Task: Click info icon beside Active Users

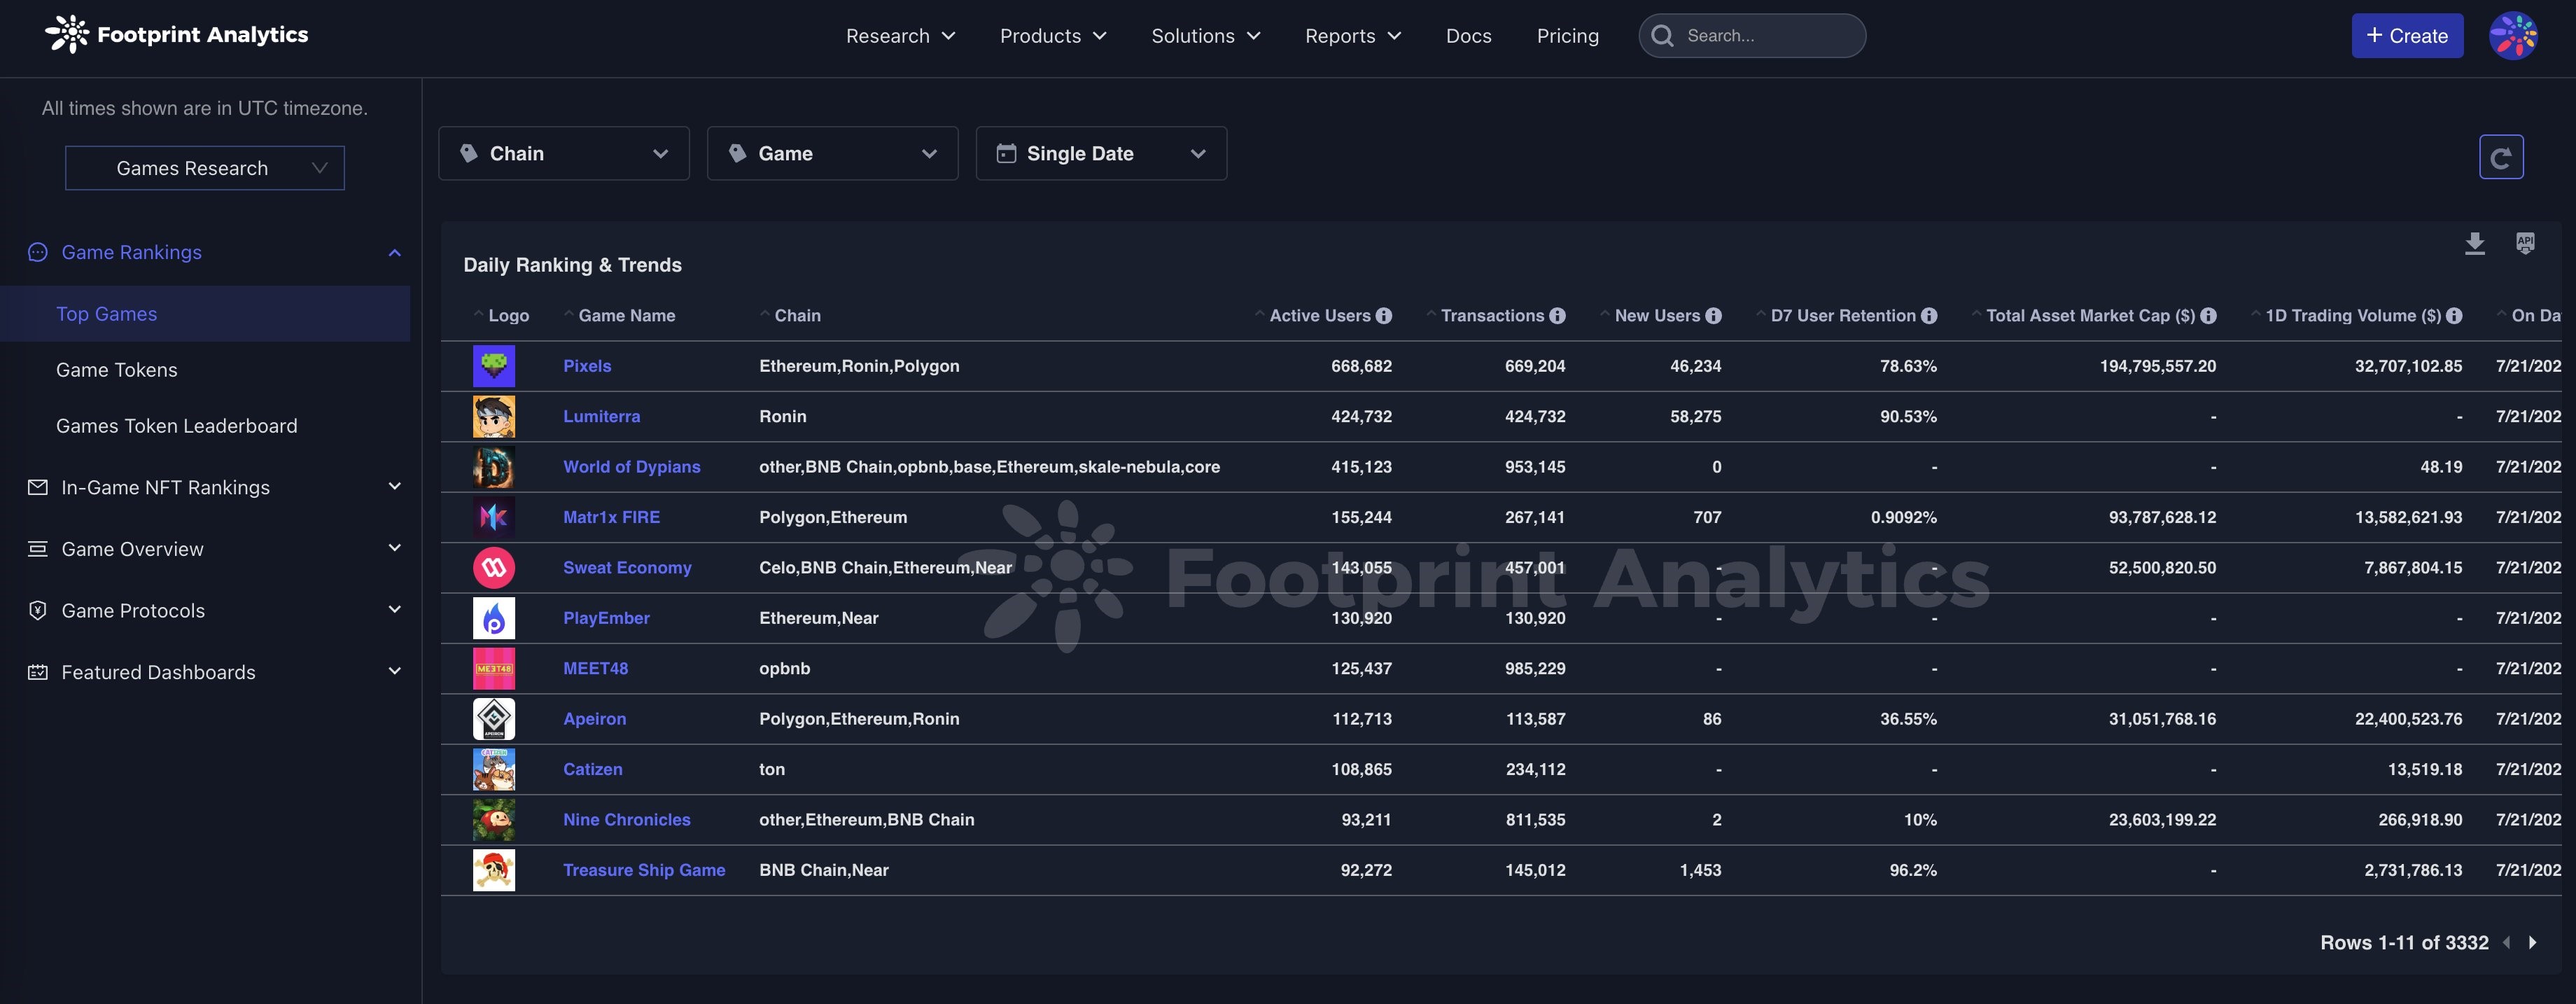Action: click(1384, 316)
